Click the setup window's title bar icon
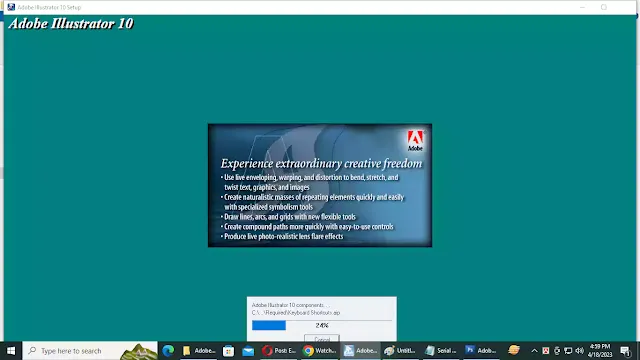Viewport: 640px width, 360px height. [11, 7]
